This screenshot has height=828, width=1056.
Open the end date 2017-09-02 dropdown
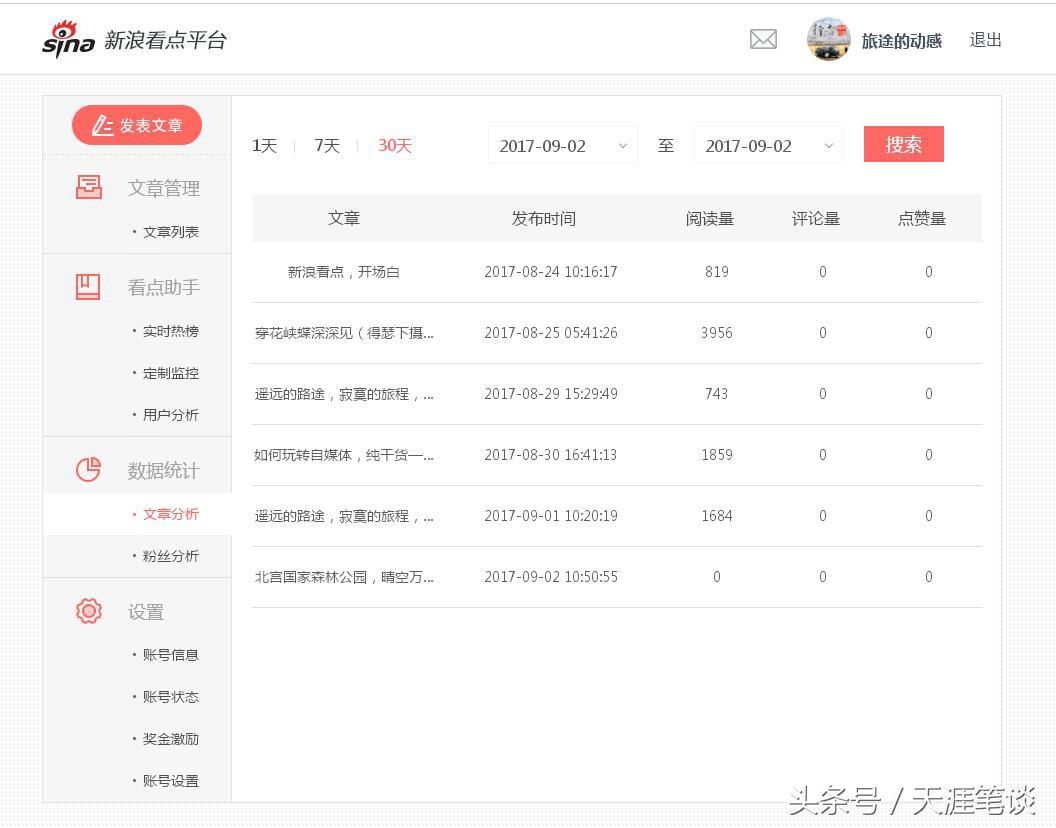768,145
